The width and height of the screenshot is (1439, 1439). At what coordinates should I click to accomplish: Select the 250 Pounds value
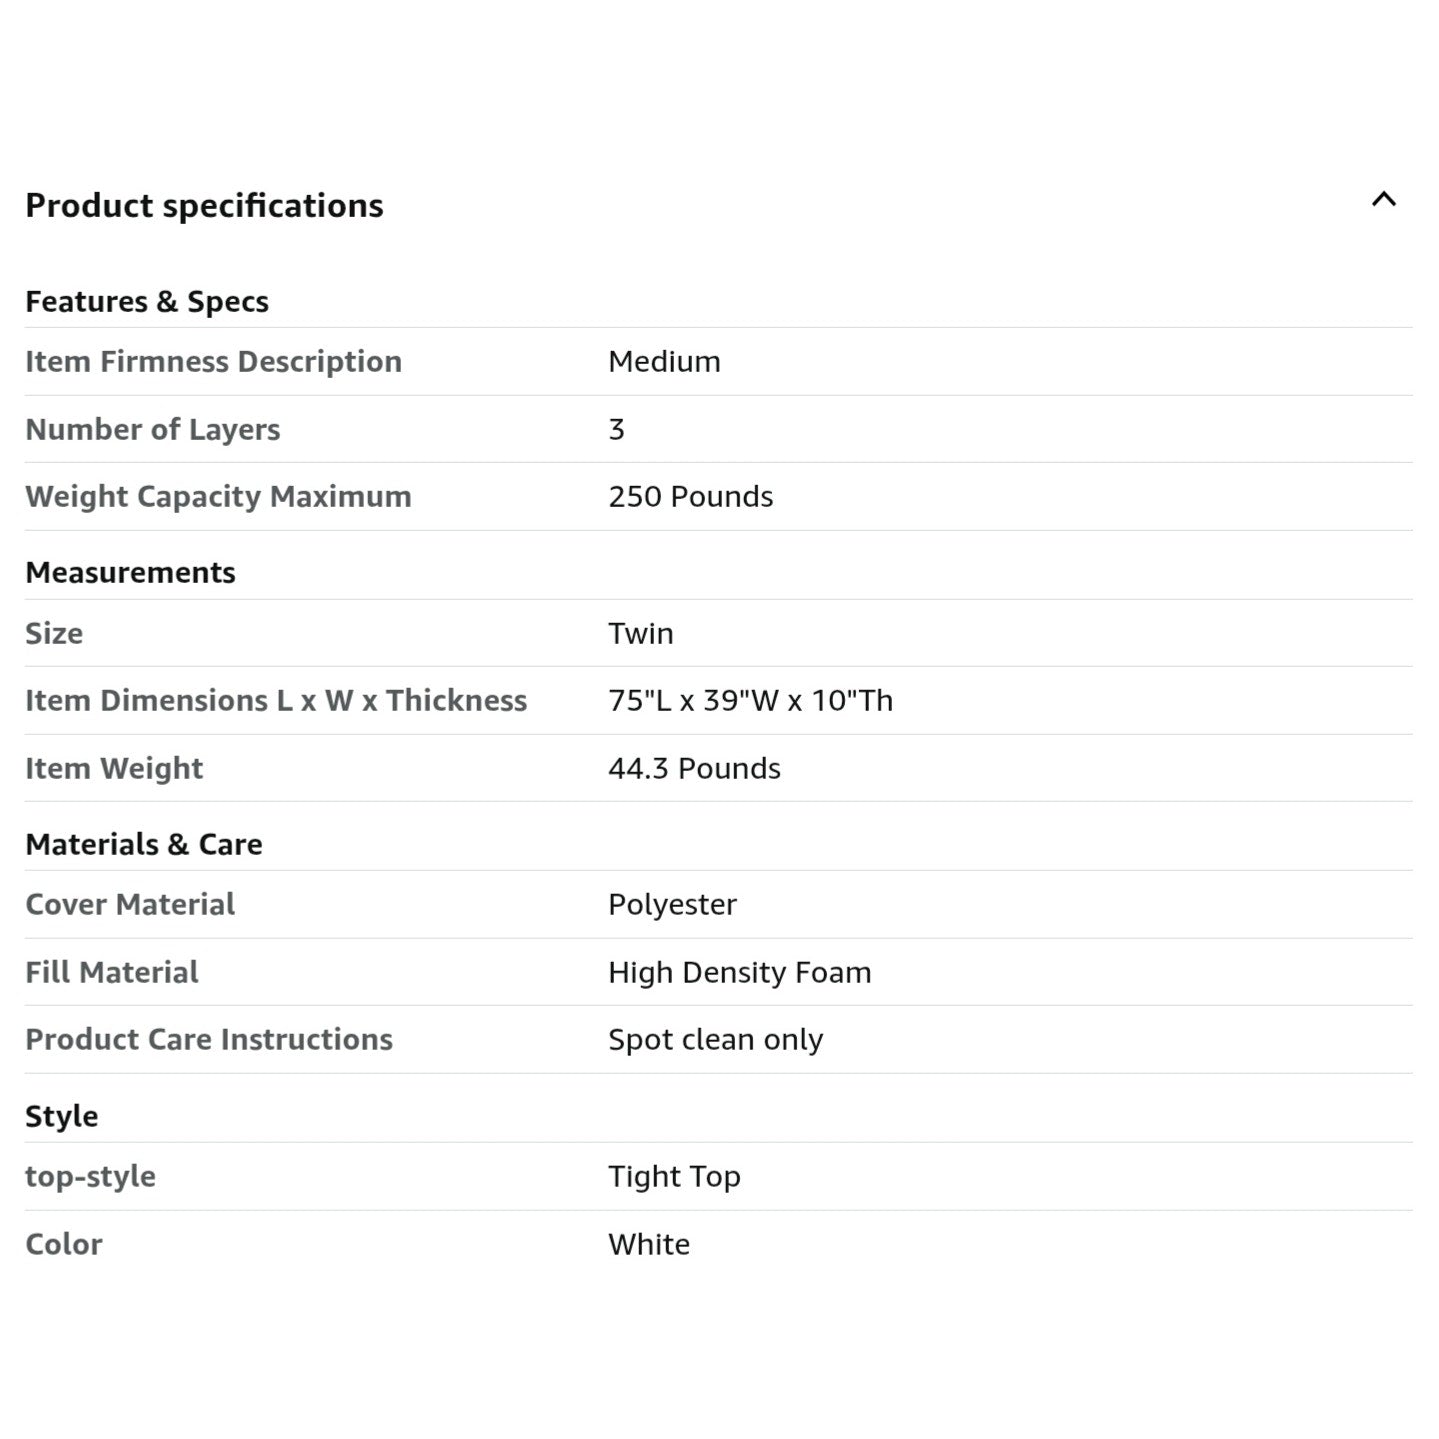tap(690, 497)
